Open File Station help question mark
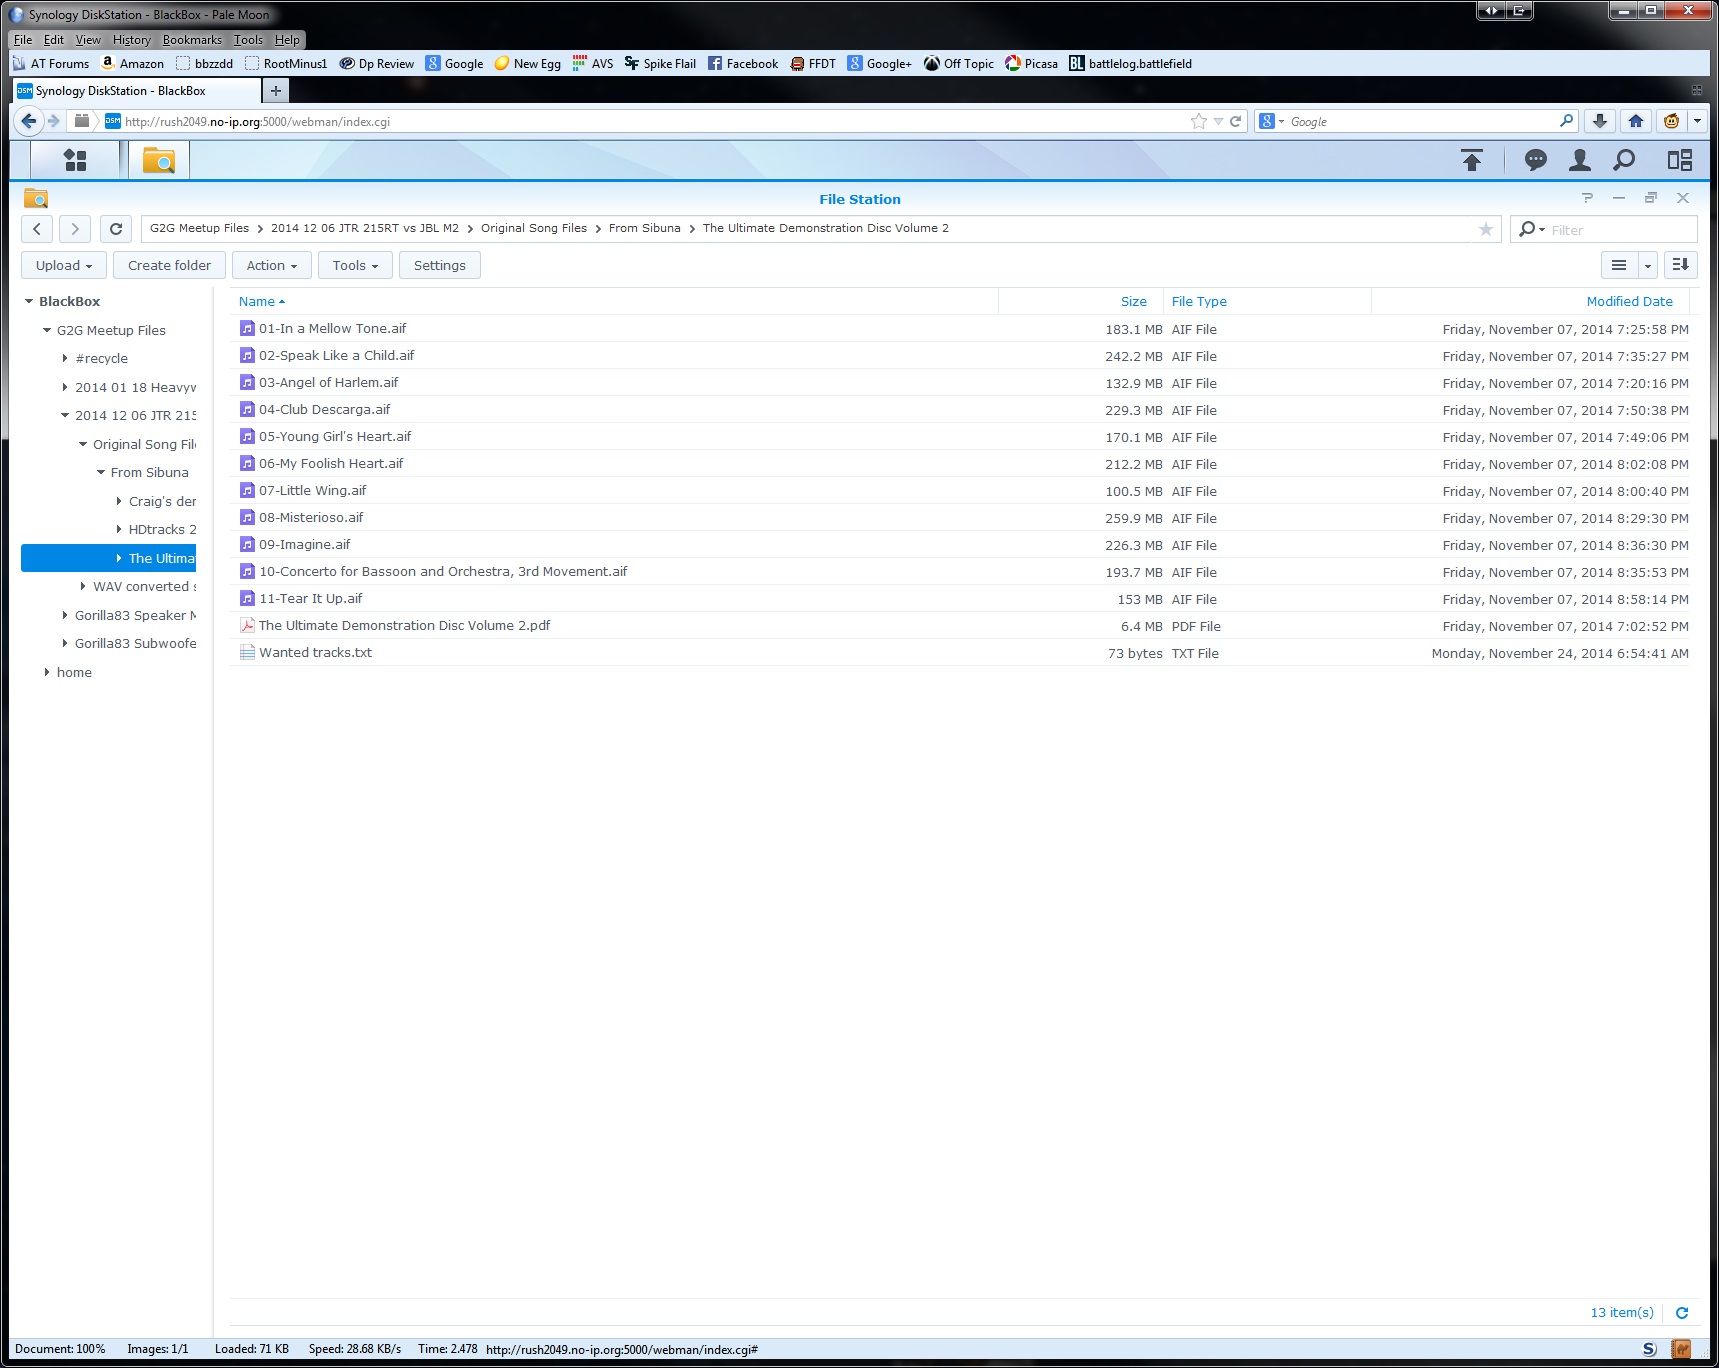 (x=1587, y=198)
